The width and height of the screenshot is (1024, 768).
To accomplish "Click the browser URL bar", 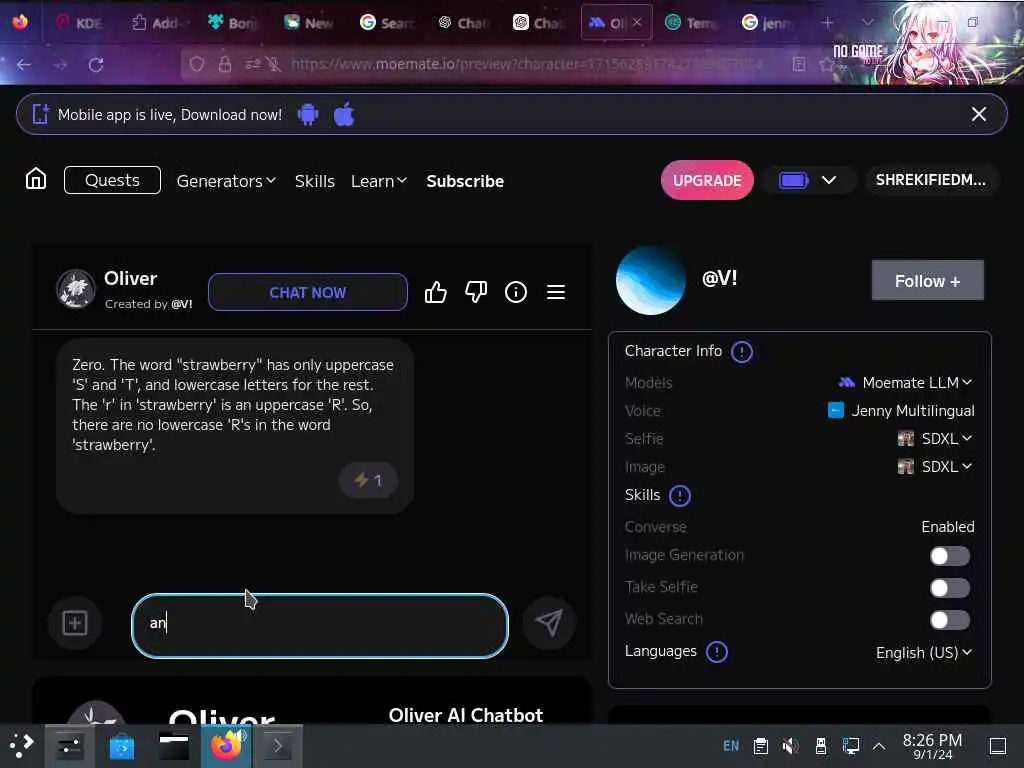I will [x=526, y=64].
